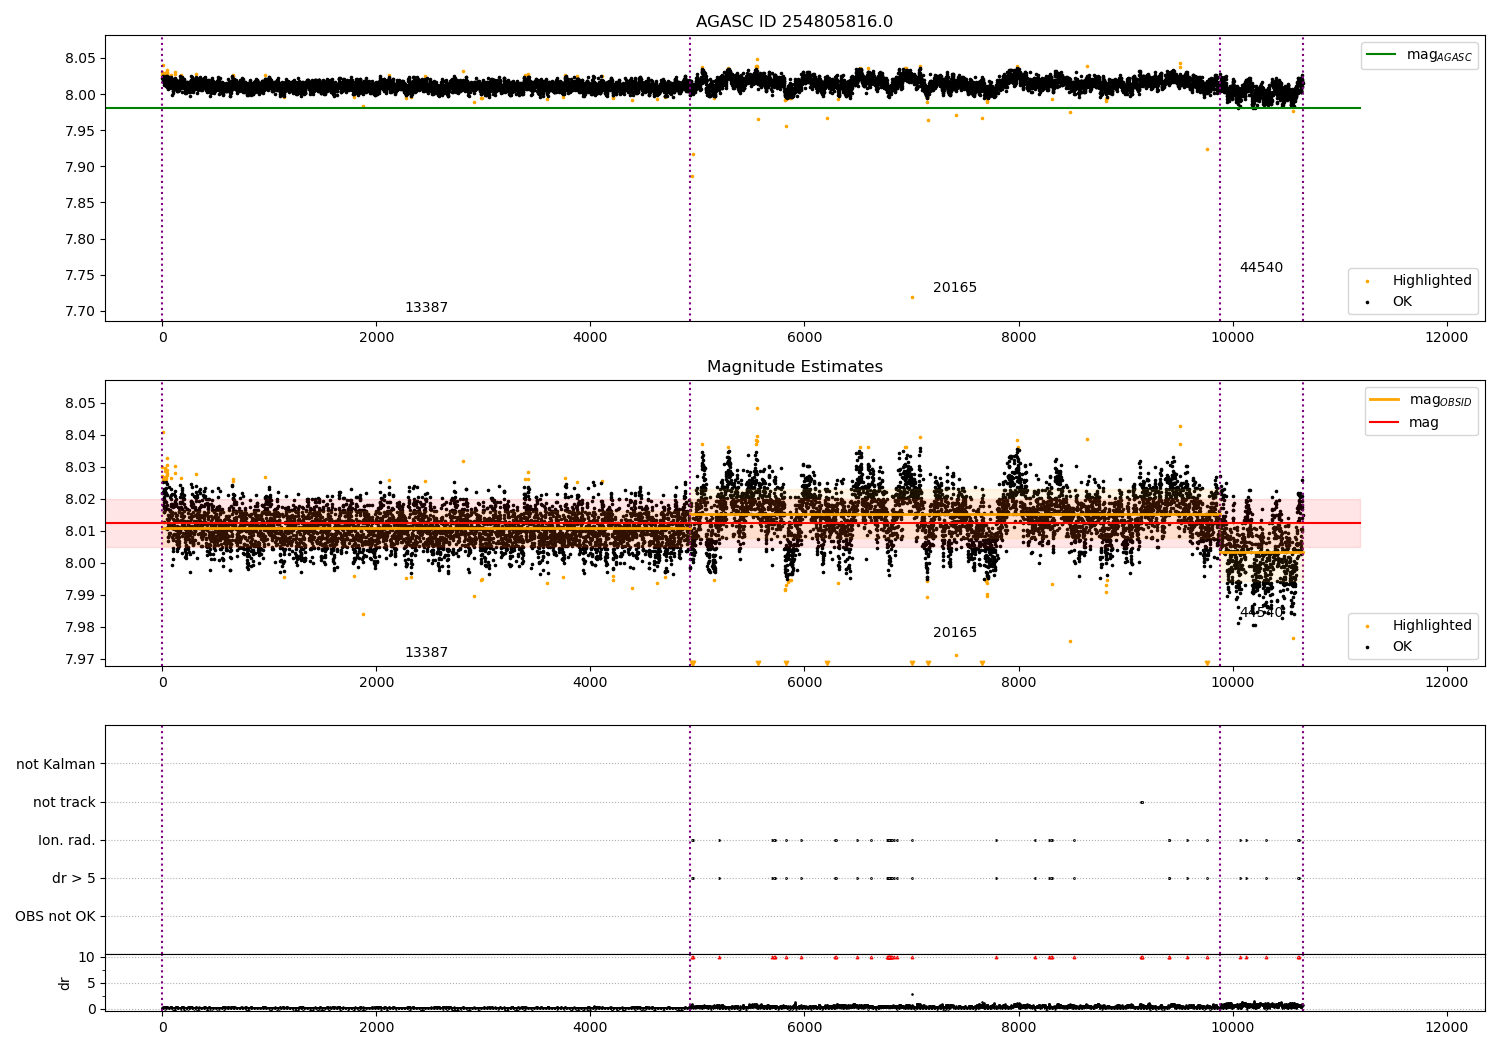Viewport: 1500px width, 1050px height.
Task: Click the rotated 'dr' axis label
Action: click(x=65, y=983)
